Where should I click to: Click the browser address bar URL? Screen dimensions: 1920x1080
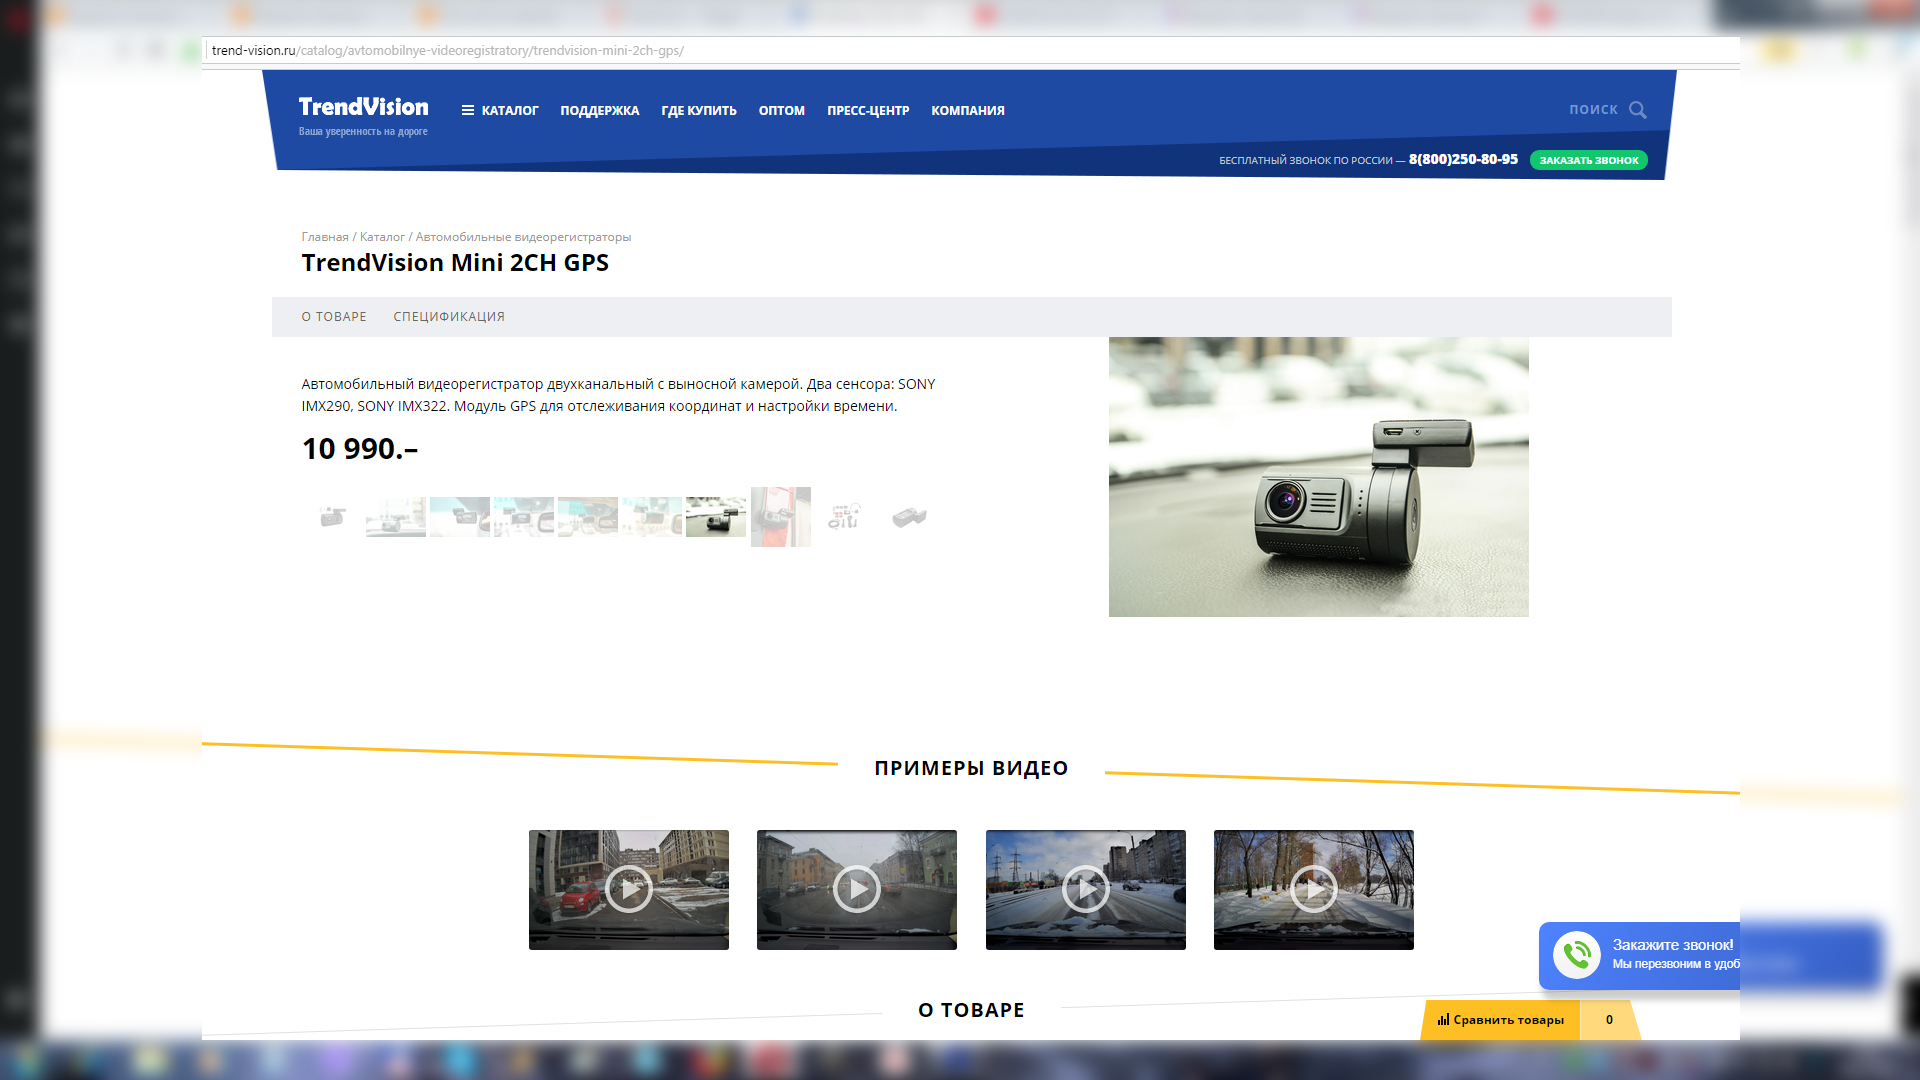(x=448, y=51)
